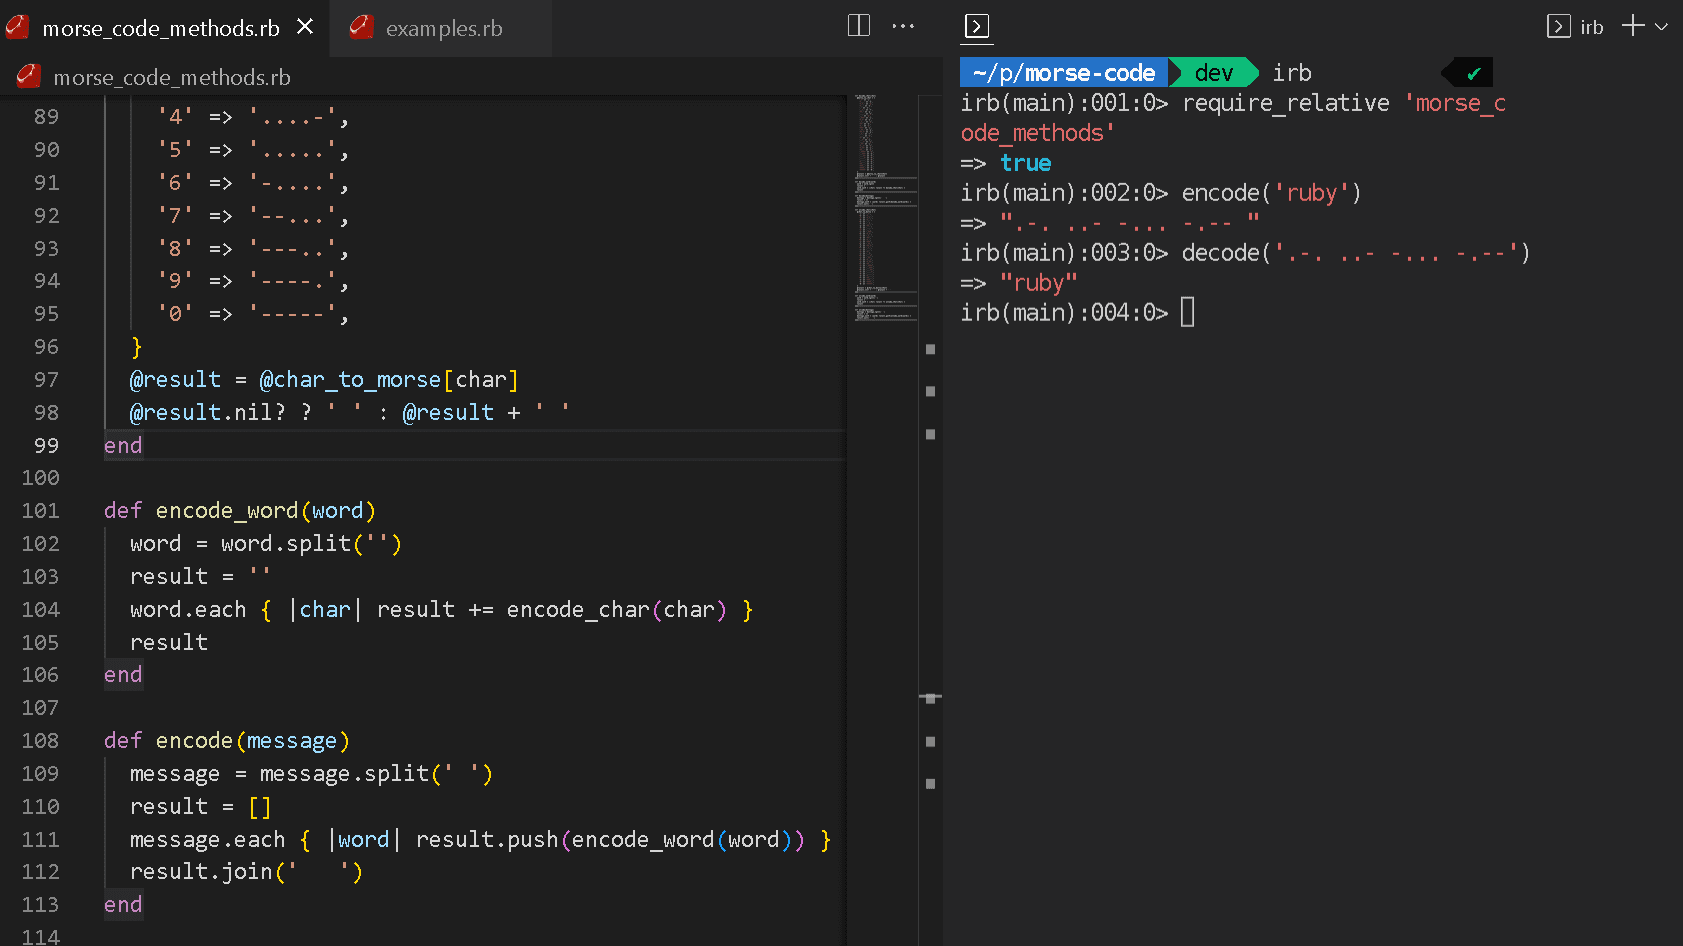The width and height of the screenshot is (1683, 946).
Task: Click the 'result.join(' line
Action: point(246,872)
